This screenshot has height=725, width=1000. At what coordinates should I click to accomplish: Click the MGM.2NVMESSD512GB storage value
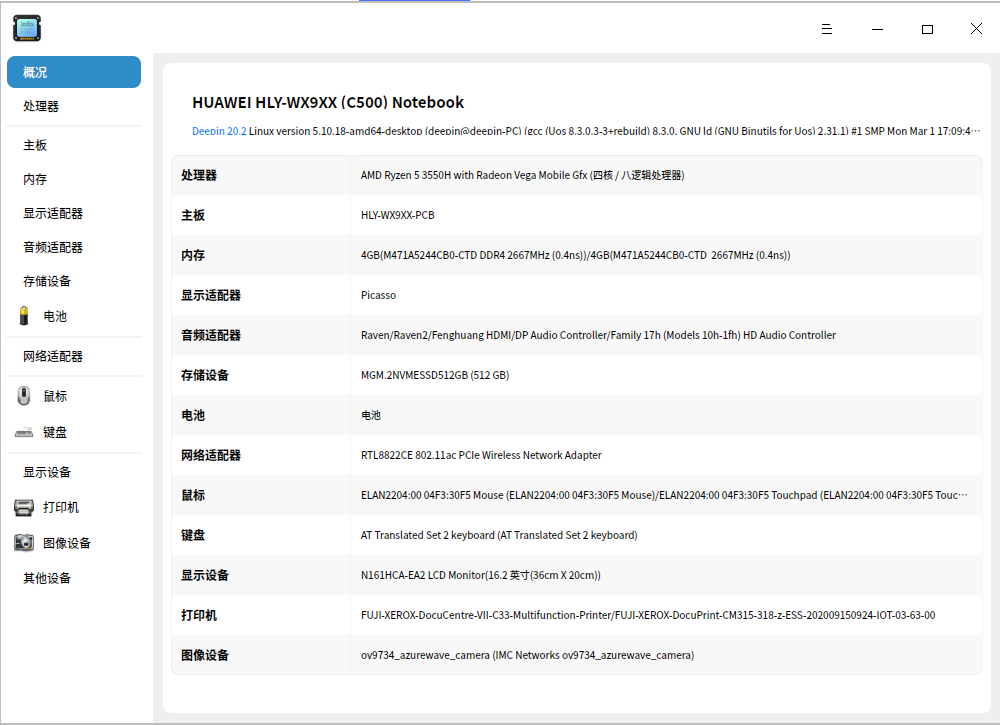click(435, 376)
